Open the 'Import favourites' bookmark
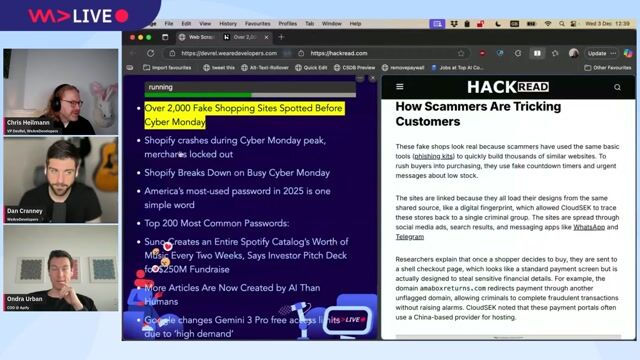The height and width of the screenshot is (360, 640). click(x=167, y=68)
